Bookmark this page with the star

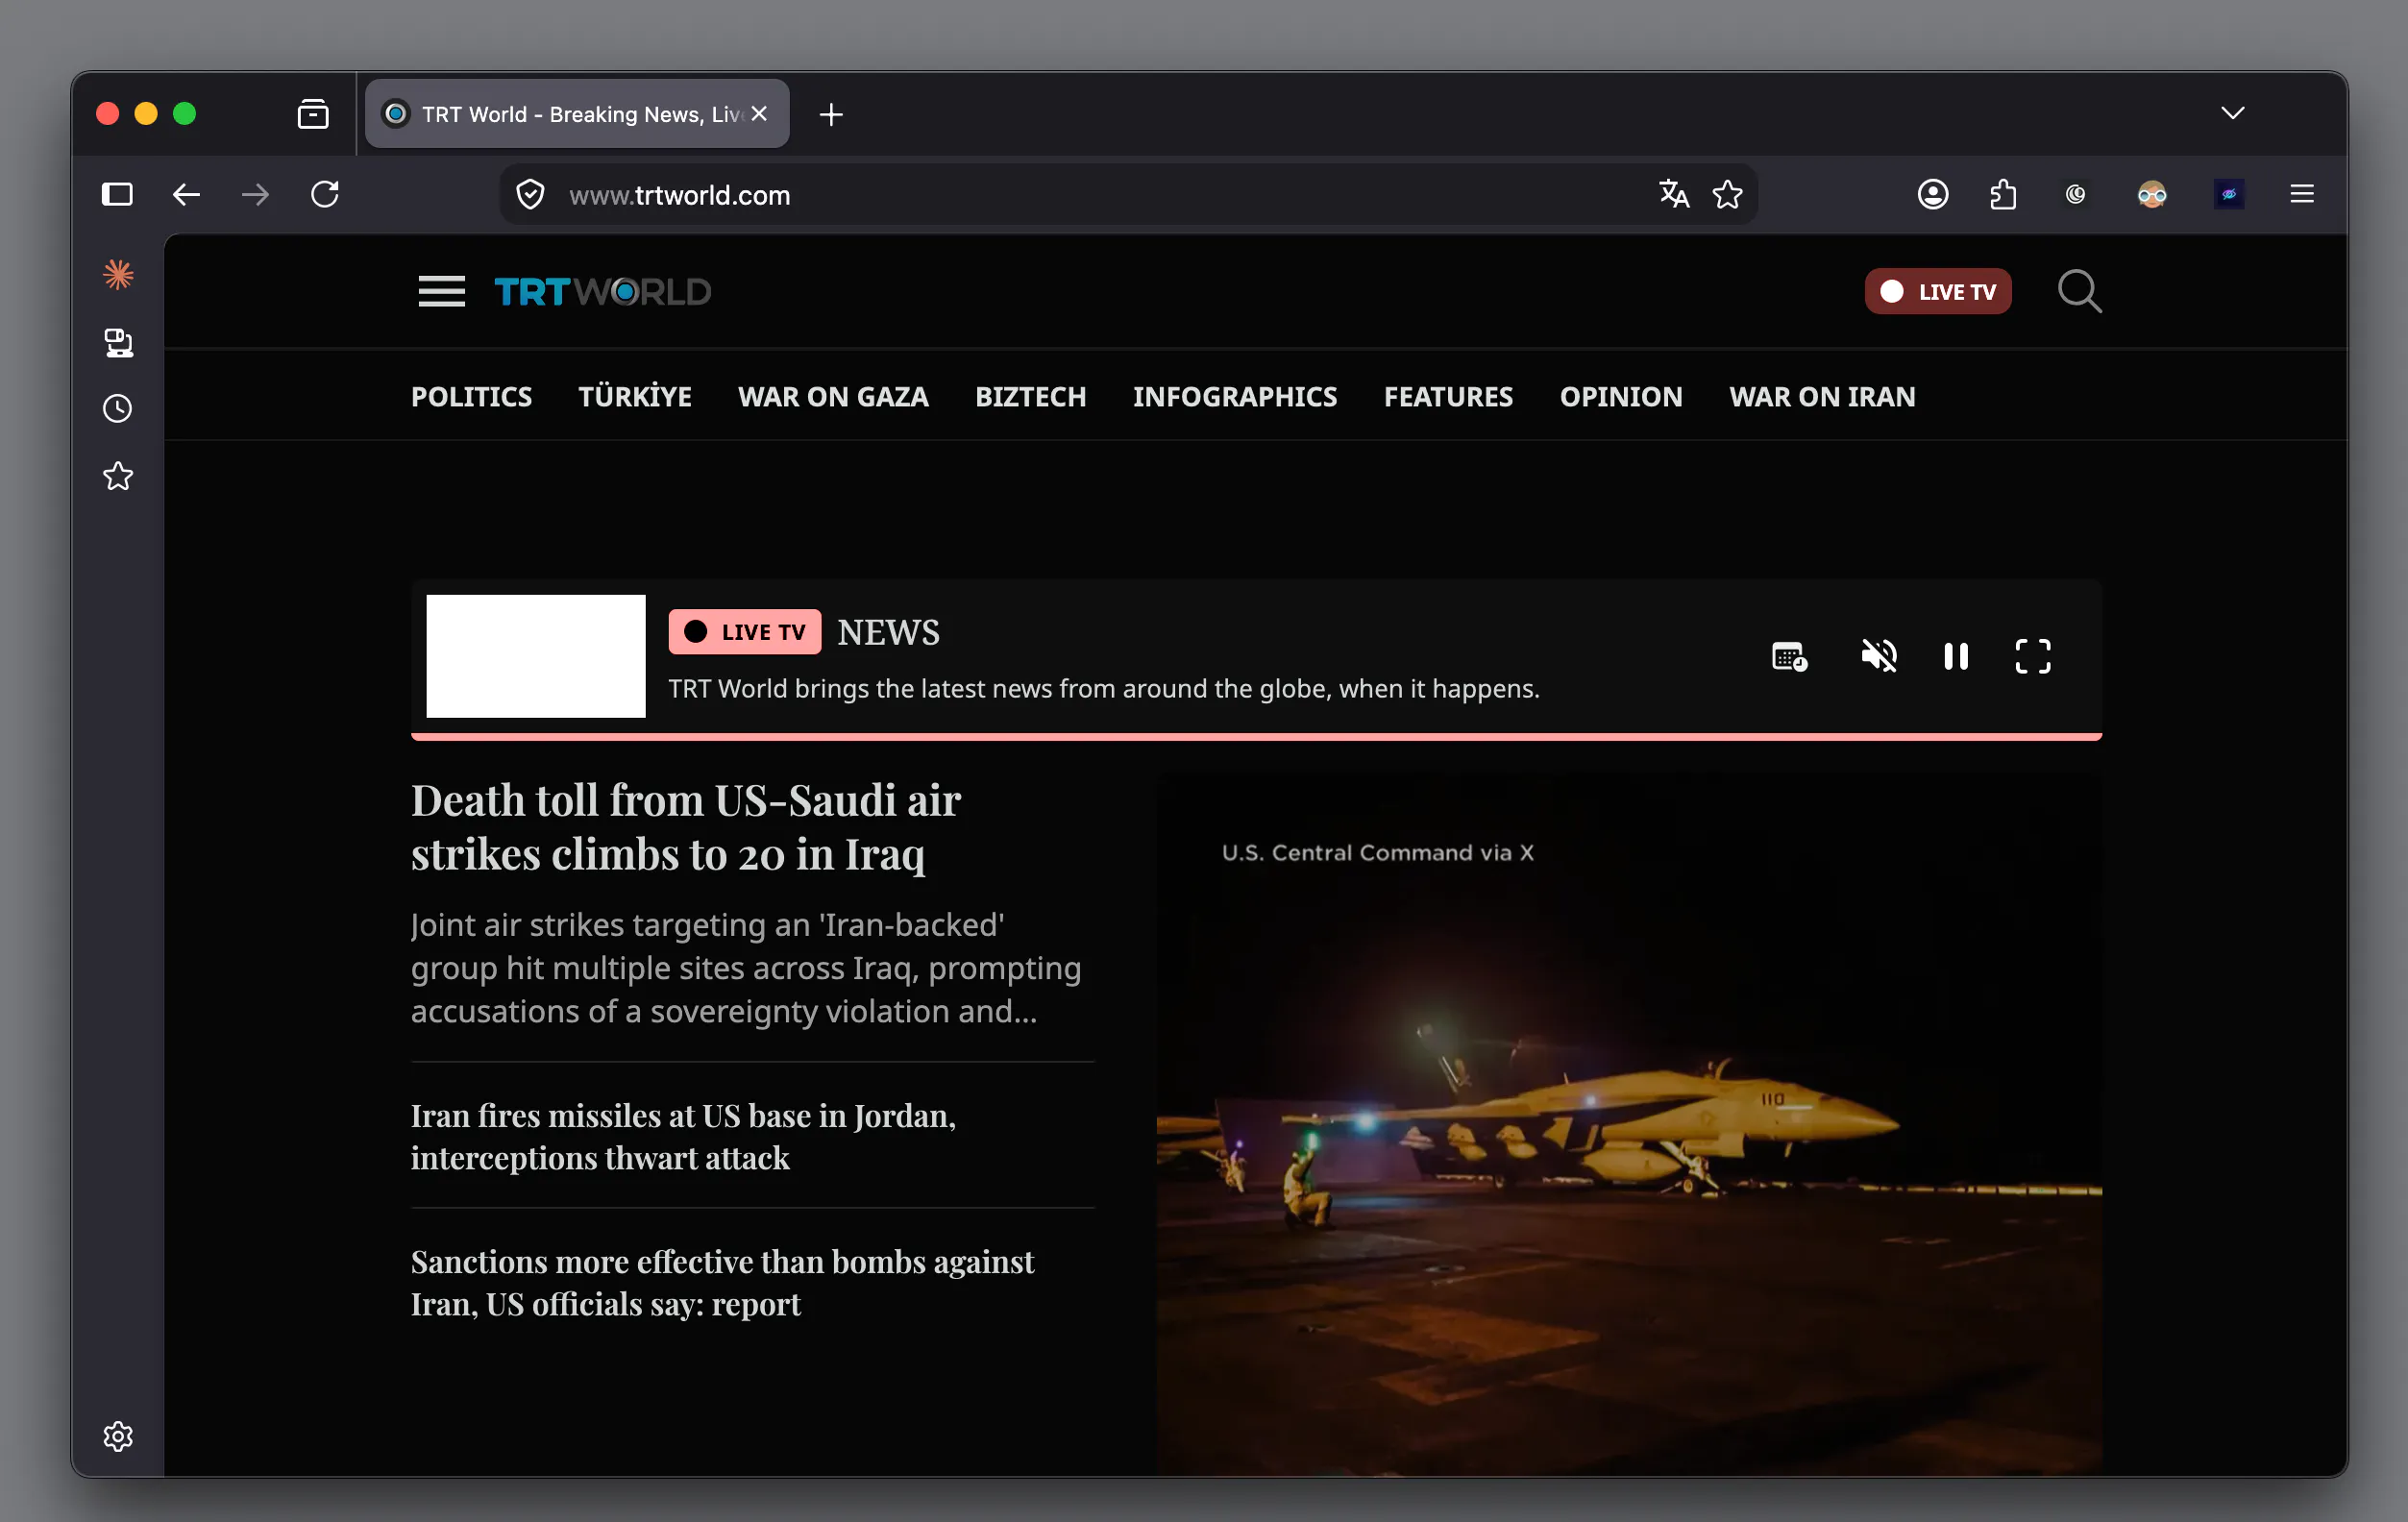[x=1727, y=194]
